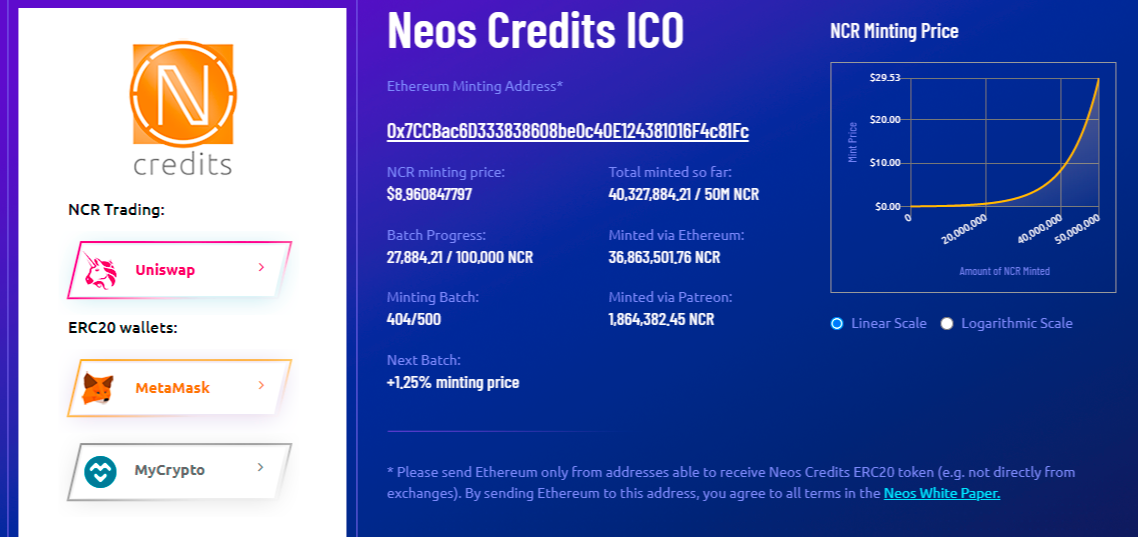Expand the MetaMask chevron arrow

(261, 385)
